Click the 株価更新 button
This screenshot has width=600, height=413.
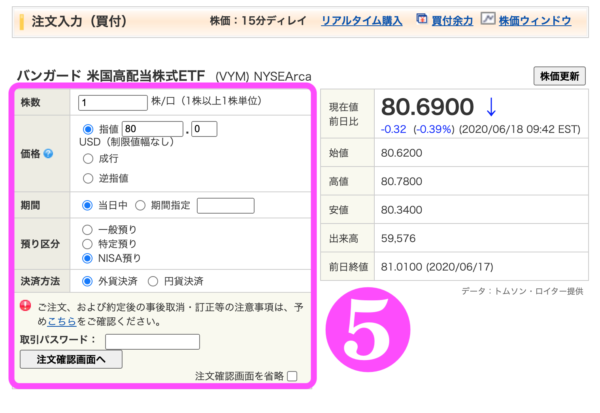(x=559, y=76)
